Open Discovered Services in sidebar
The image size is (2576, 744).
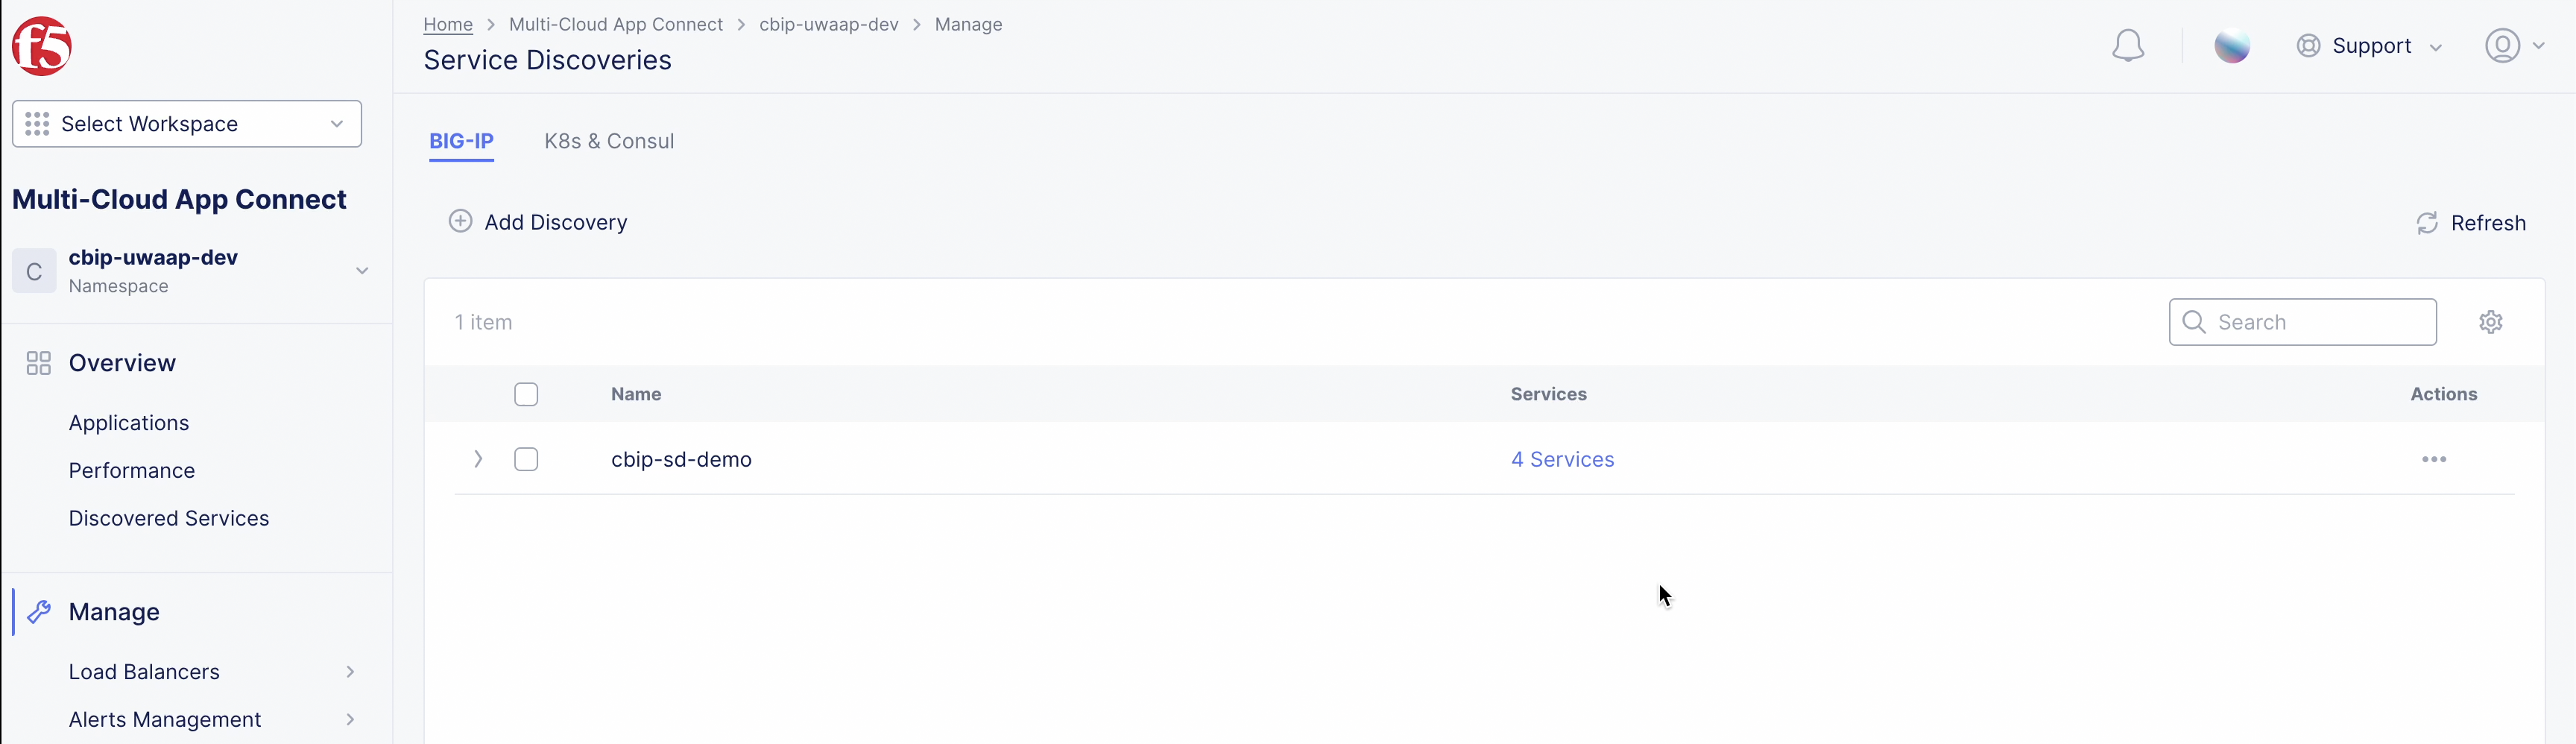click(x=169, y=518)
